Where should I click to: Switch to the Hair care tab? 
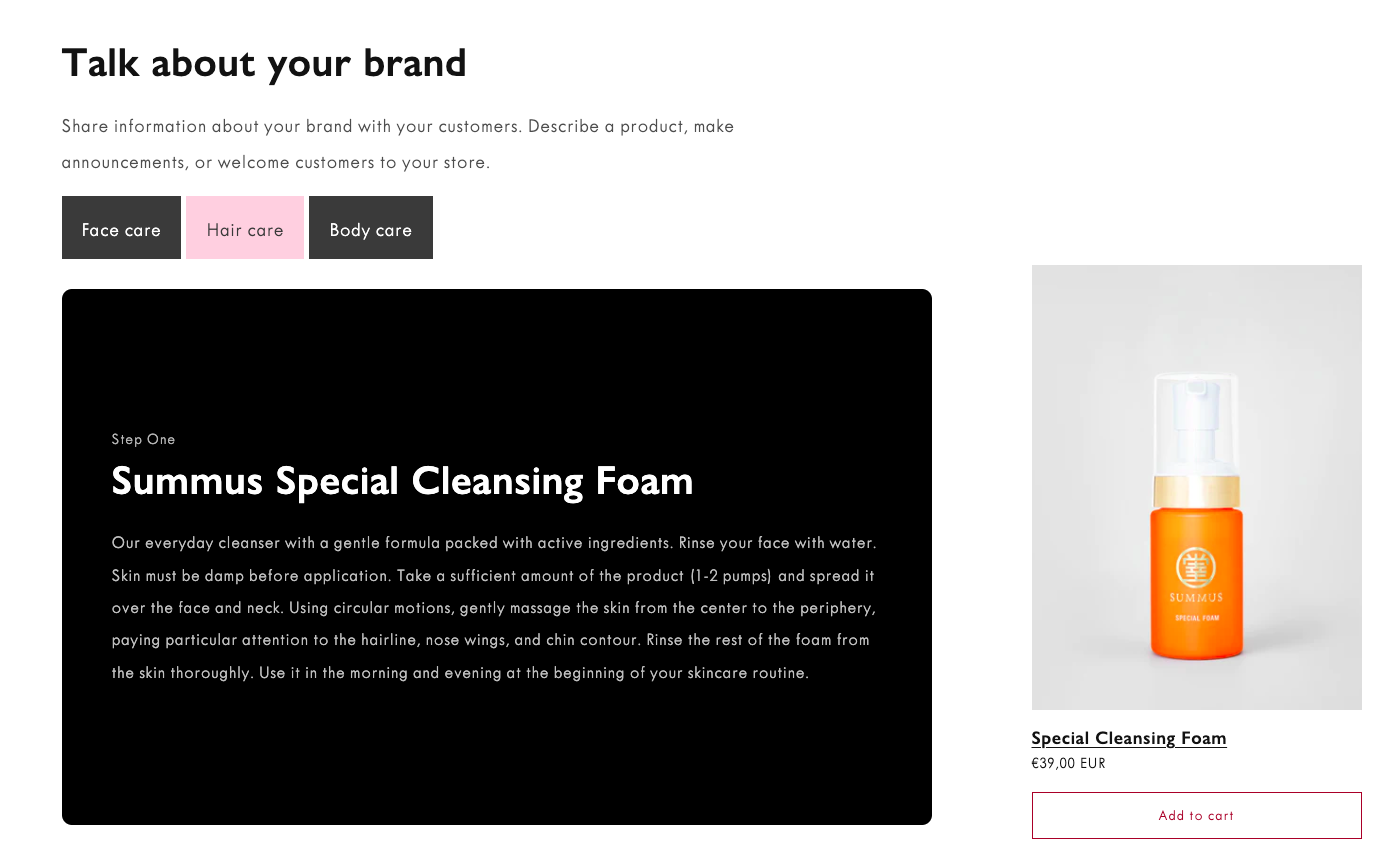(x=245, y=229)
